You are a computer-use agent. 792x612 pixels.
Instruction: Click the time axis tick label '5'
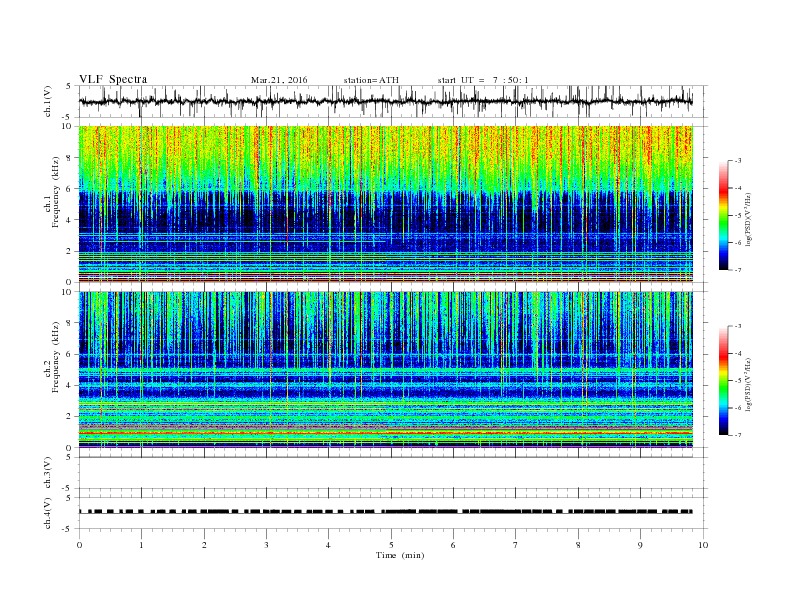(391, 545)
